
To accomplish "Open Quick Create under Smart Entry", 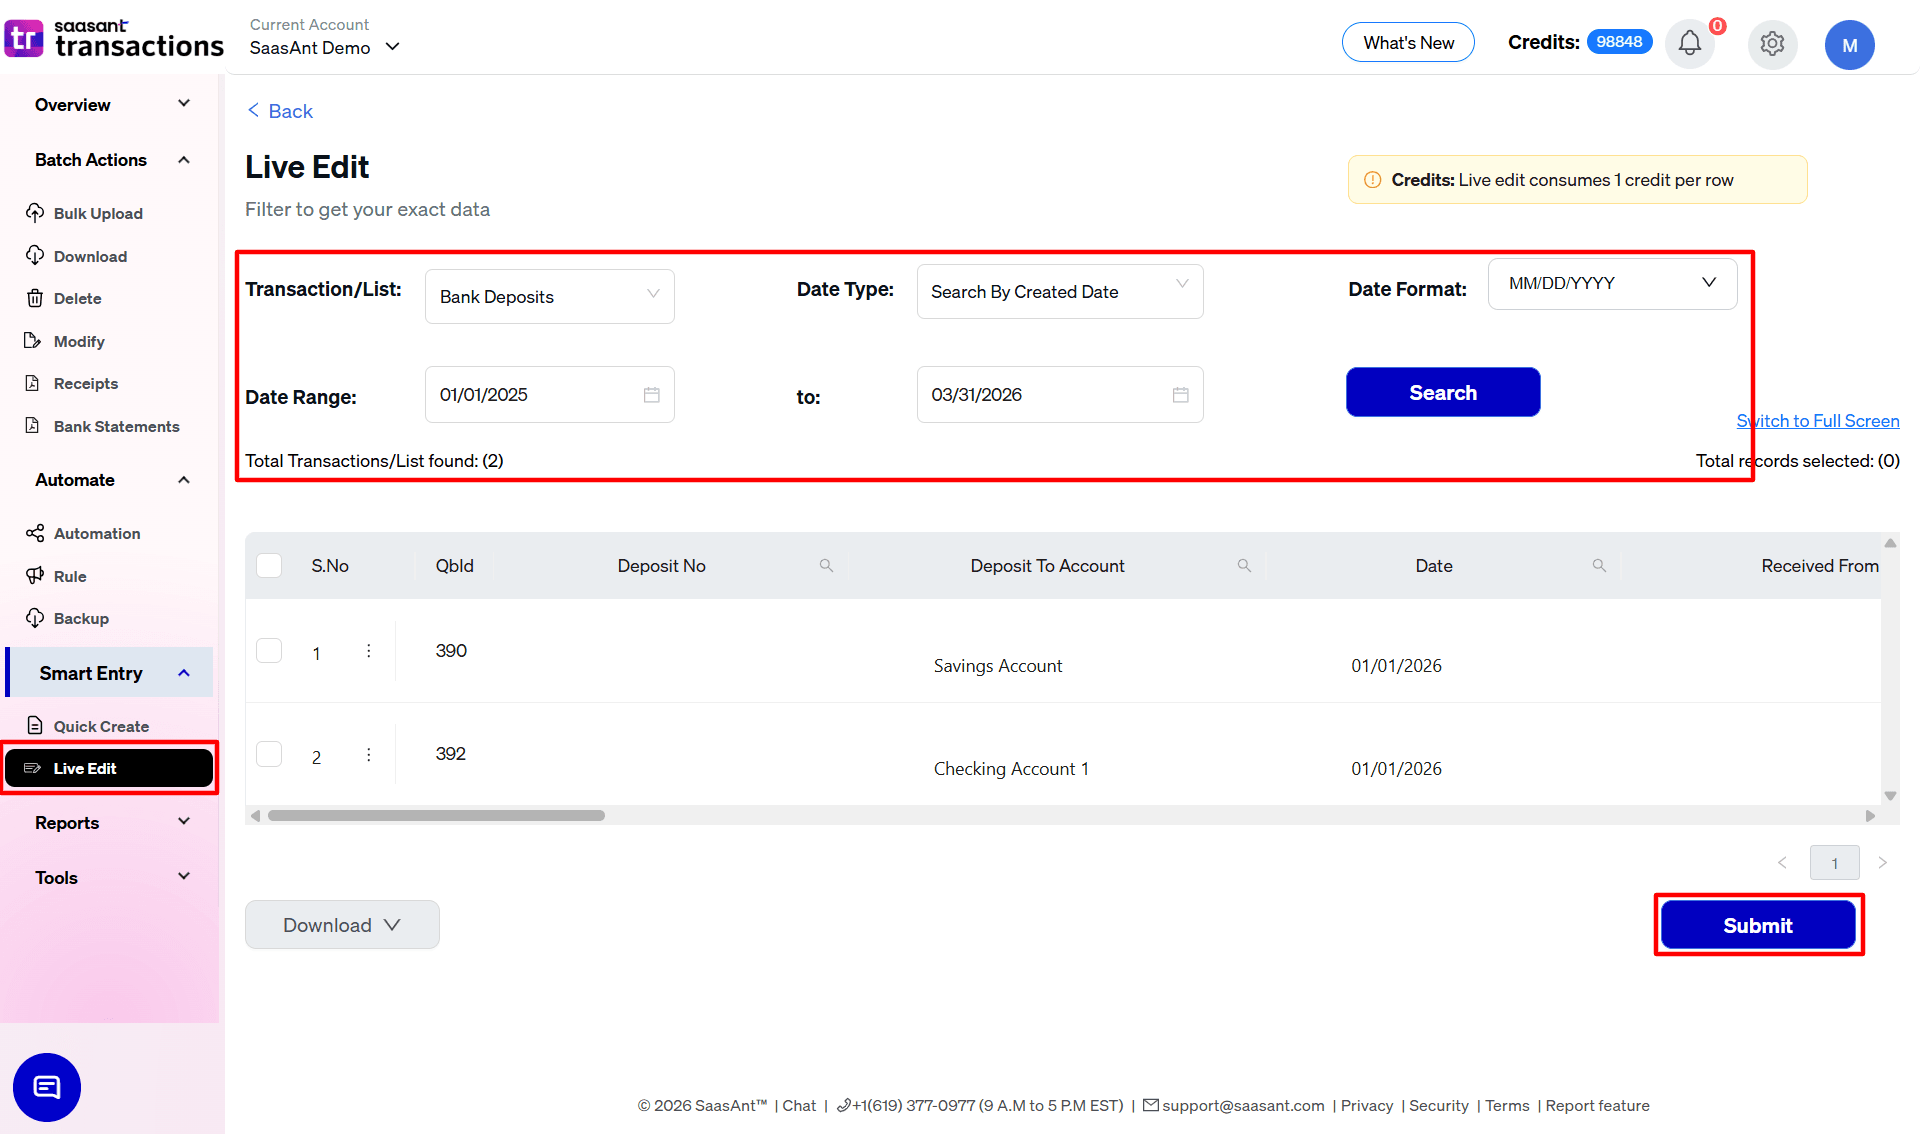I will pyautogui.click(x=99, y=726).
